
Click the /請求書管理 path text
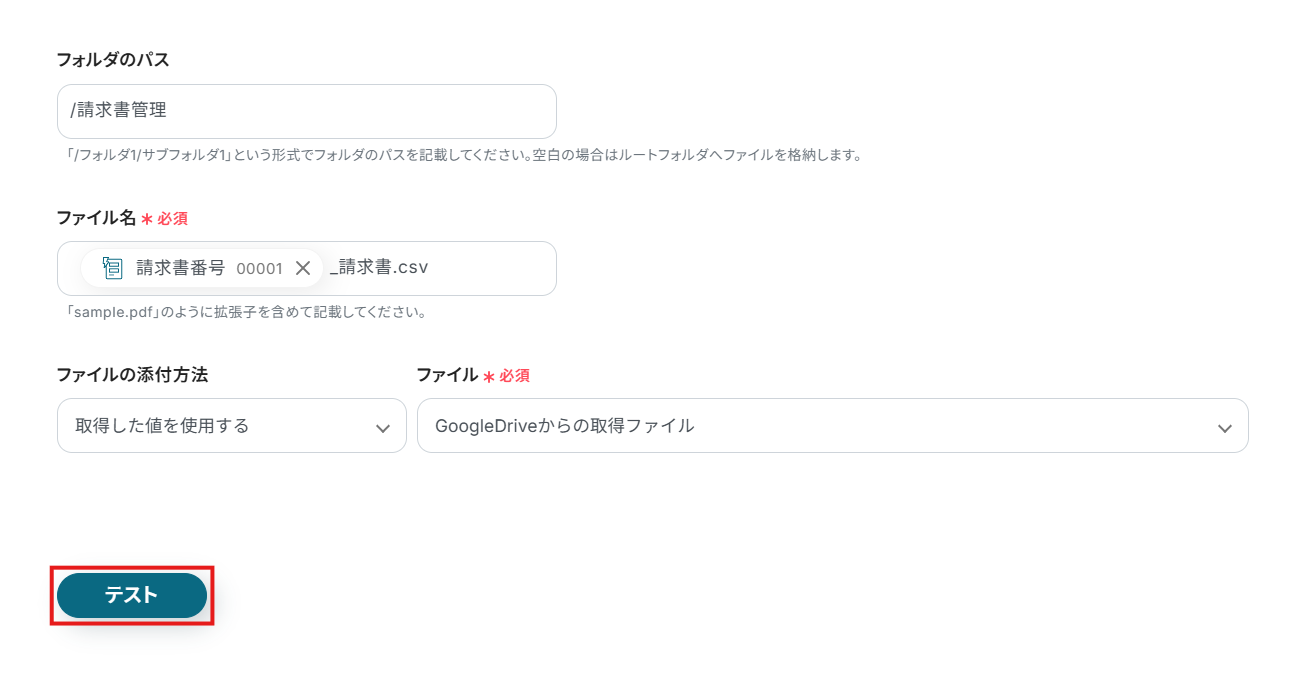(118, 111)
